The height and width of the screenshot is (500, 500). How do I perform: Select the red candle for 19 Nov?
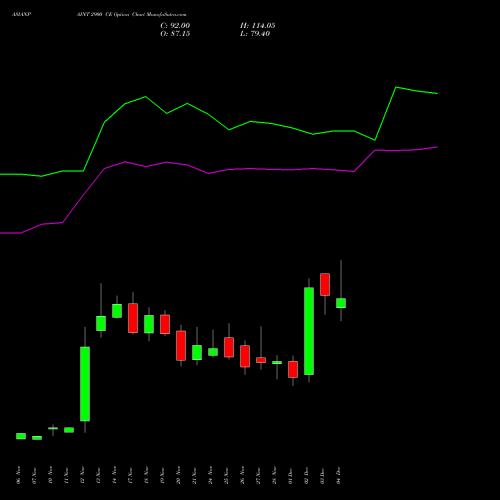coord(165,324)
